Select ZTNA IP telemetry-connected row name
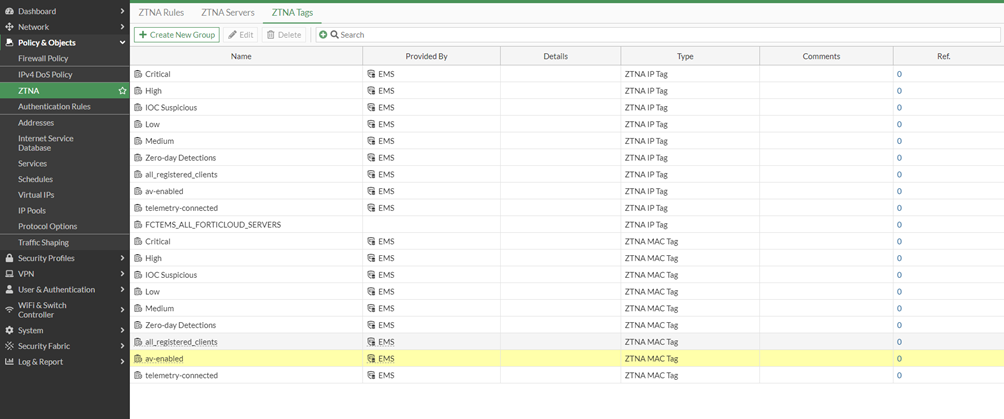The width and height of the screenshot is (1004, 419). [181, 208]
